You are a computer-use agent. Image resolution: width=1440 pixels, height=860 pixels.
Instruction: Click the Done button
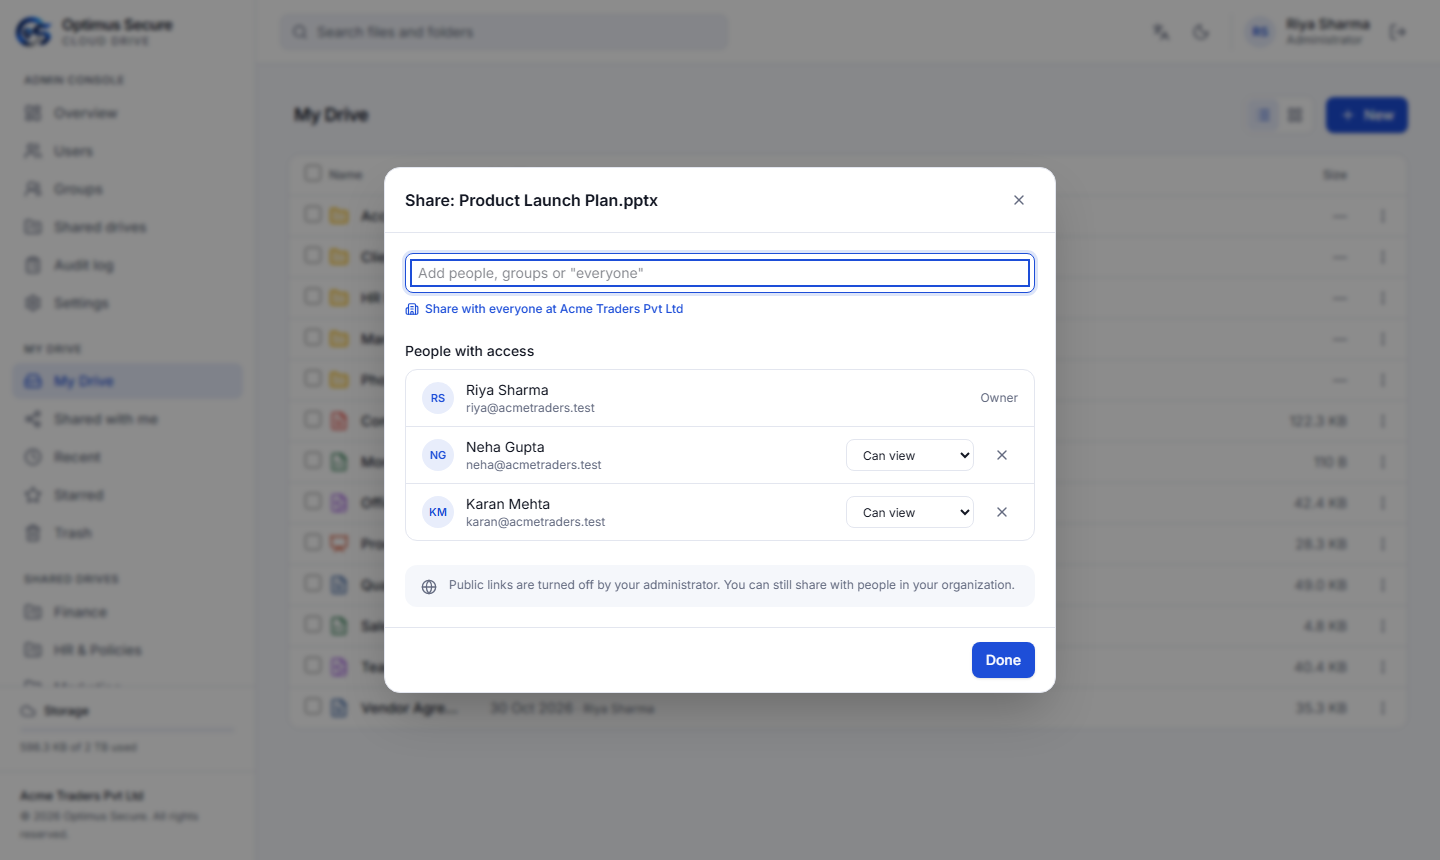pos(1003,660)
